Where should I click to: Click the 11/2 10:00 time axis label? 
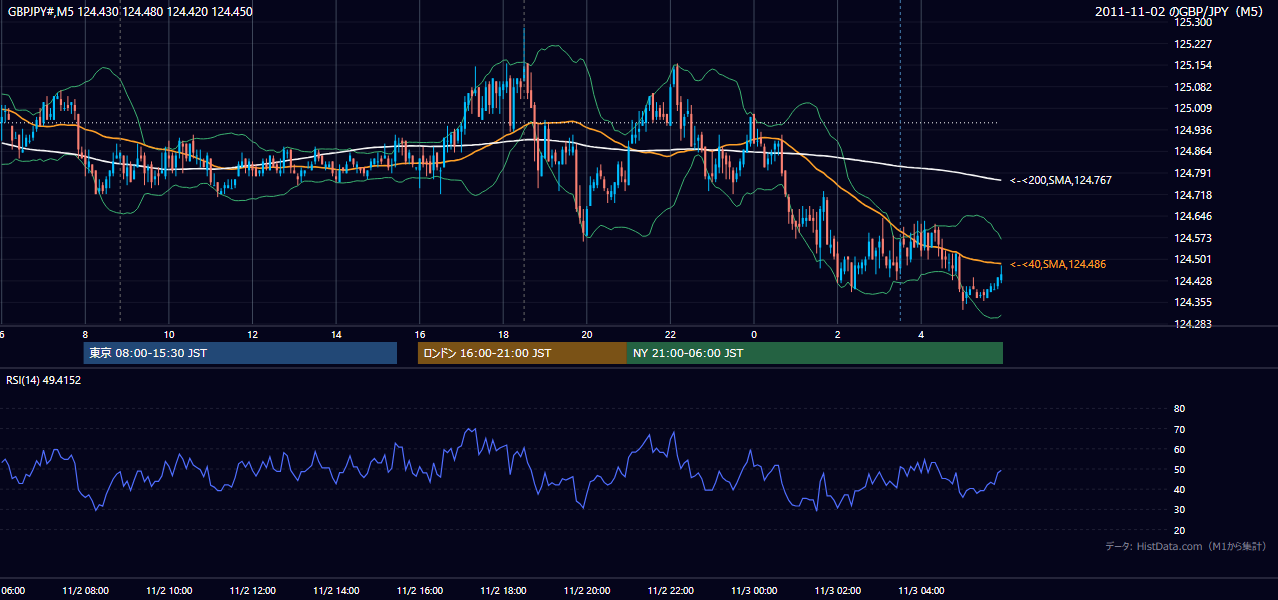click(169, 590)
